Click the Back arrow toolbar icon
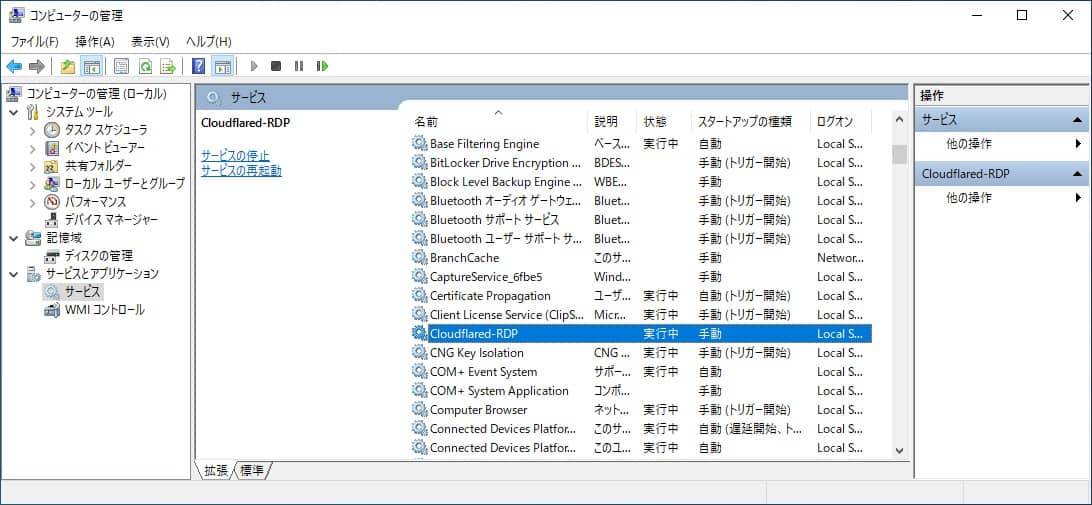 tap(14, 66)
